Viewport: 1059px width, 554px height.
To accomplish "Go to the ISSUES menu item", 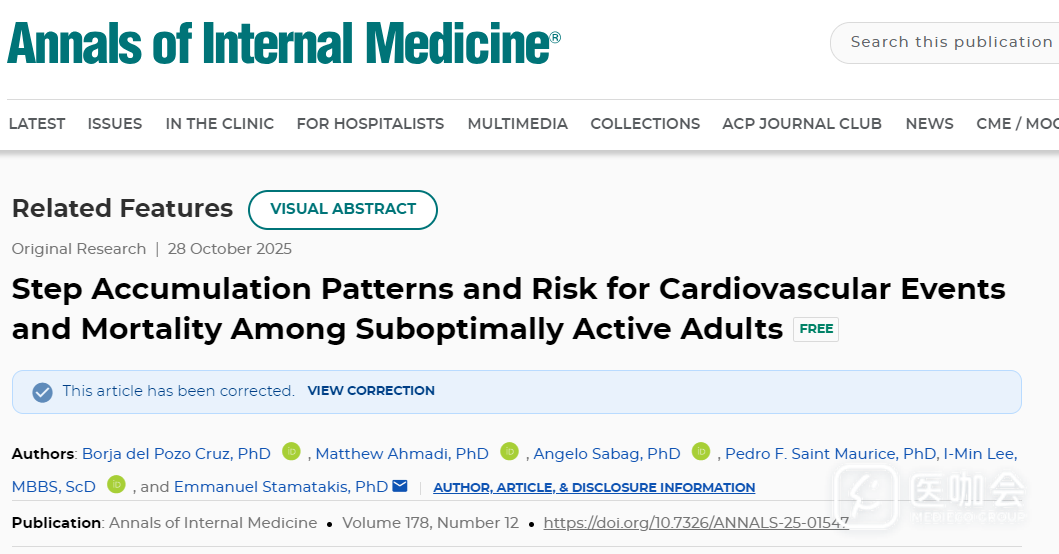I will (115, 124).
